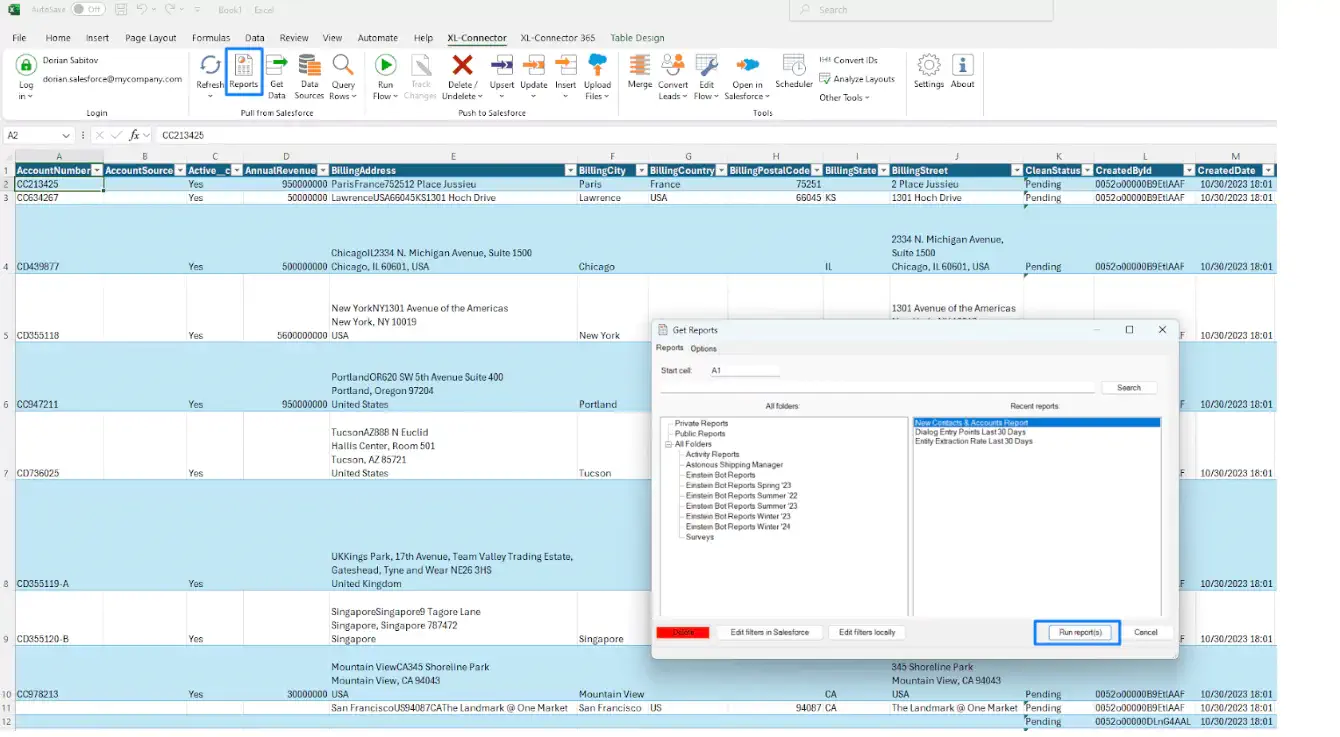Click Analyze Layouts in Tools group
Screen dimensions: 1340x737
857,79
